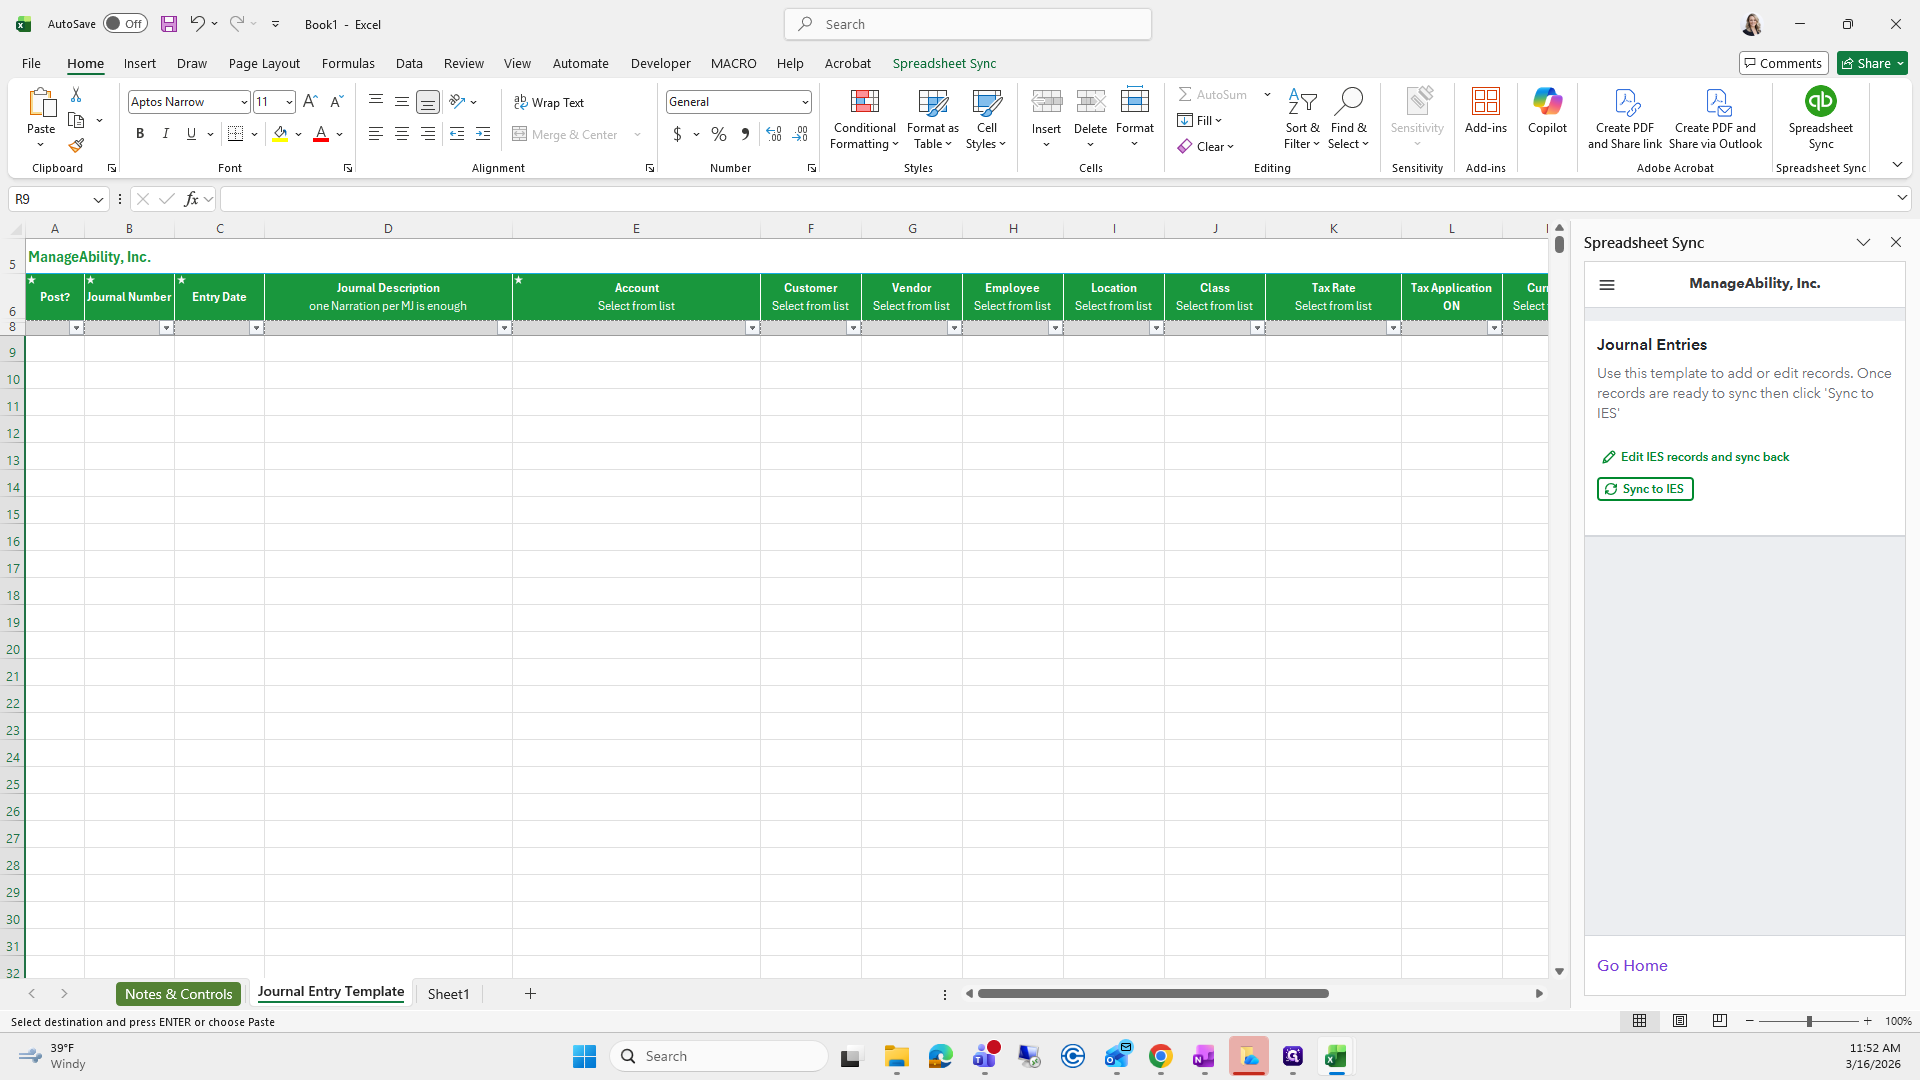Toggle Bold formatting
1920x1080 pixels.
tap(140, 134)
